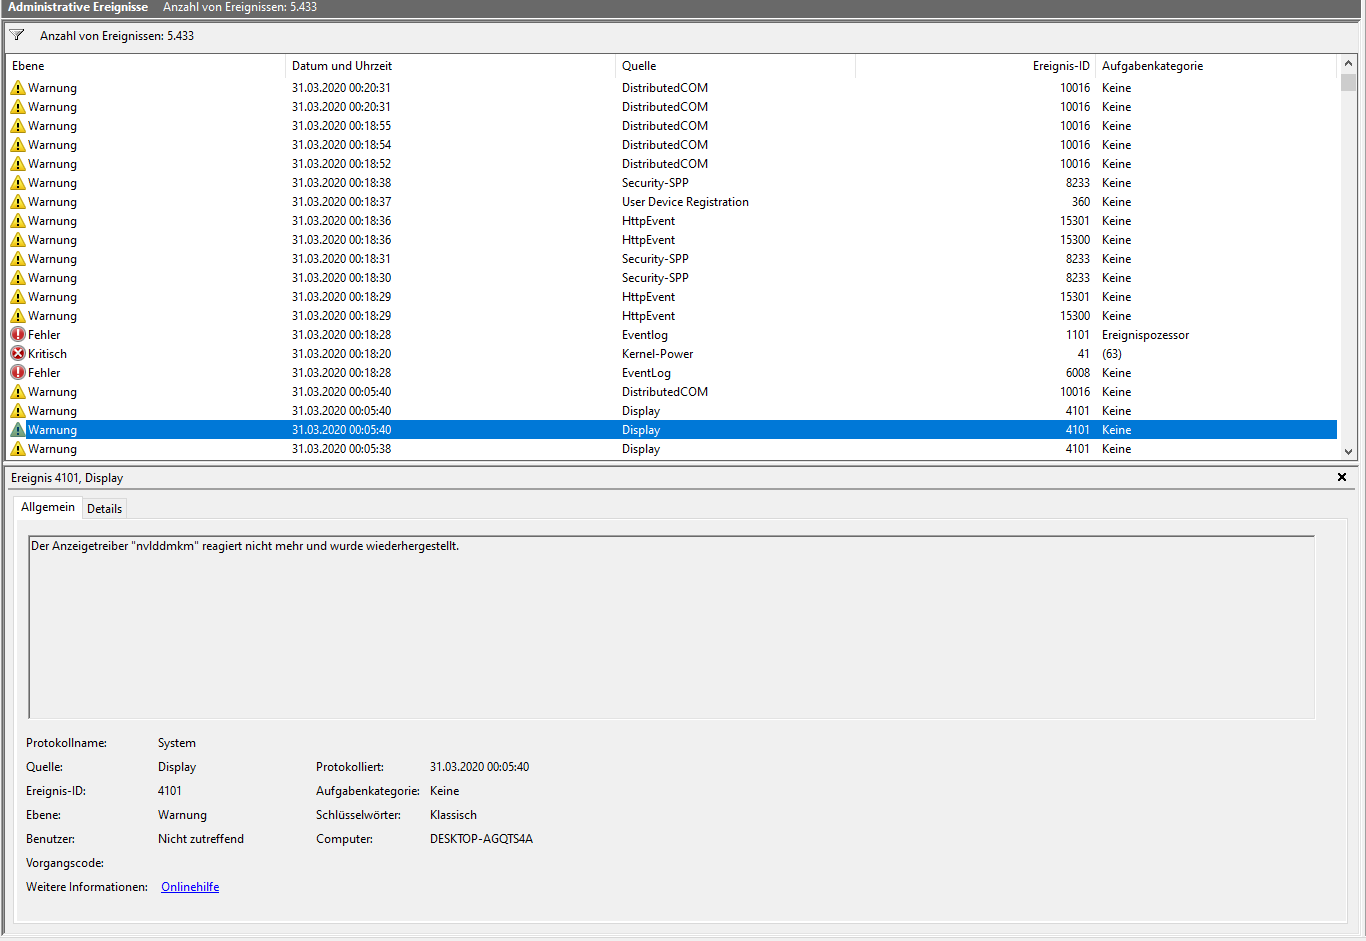The width and height of the screenshot is (1366, 941).
Task: Sort events by the Quelle column header
Action: [735, 66]
